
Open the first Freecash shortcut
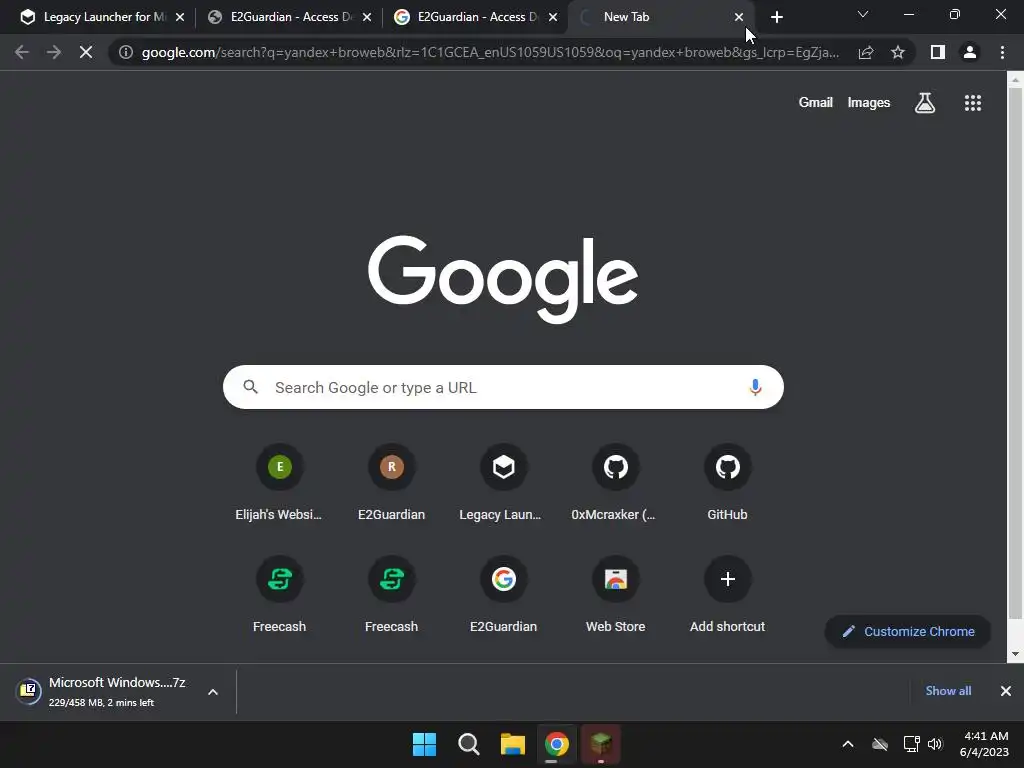coord(279,595)
